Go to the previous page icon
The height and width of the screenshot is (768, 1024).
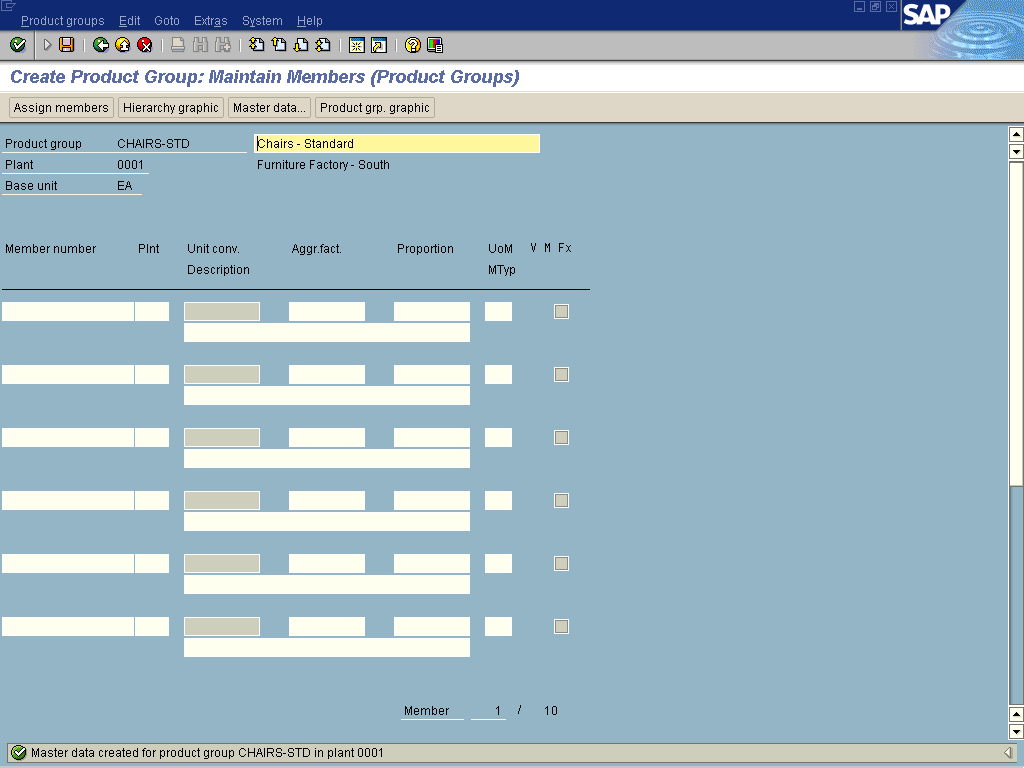(279, 44)
